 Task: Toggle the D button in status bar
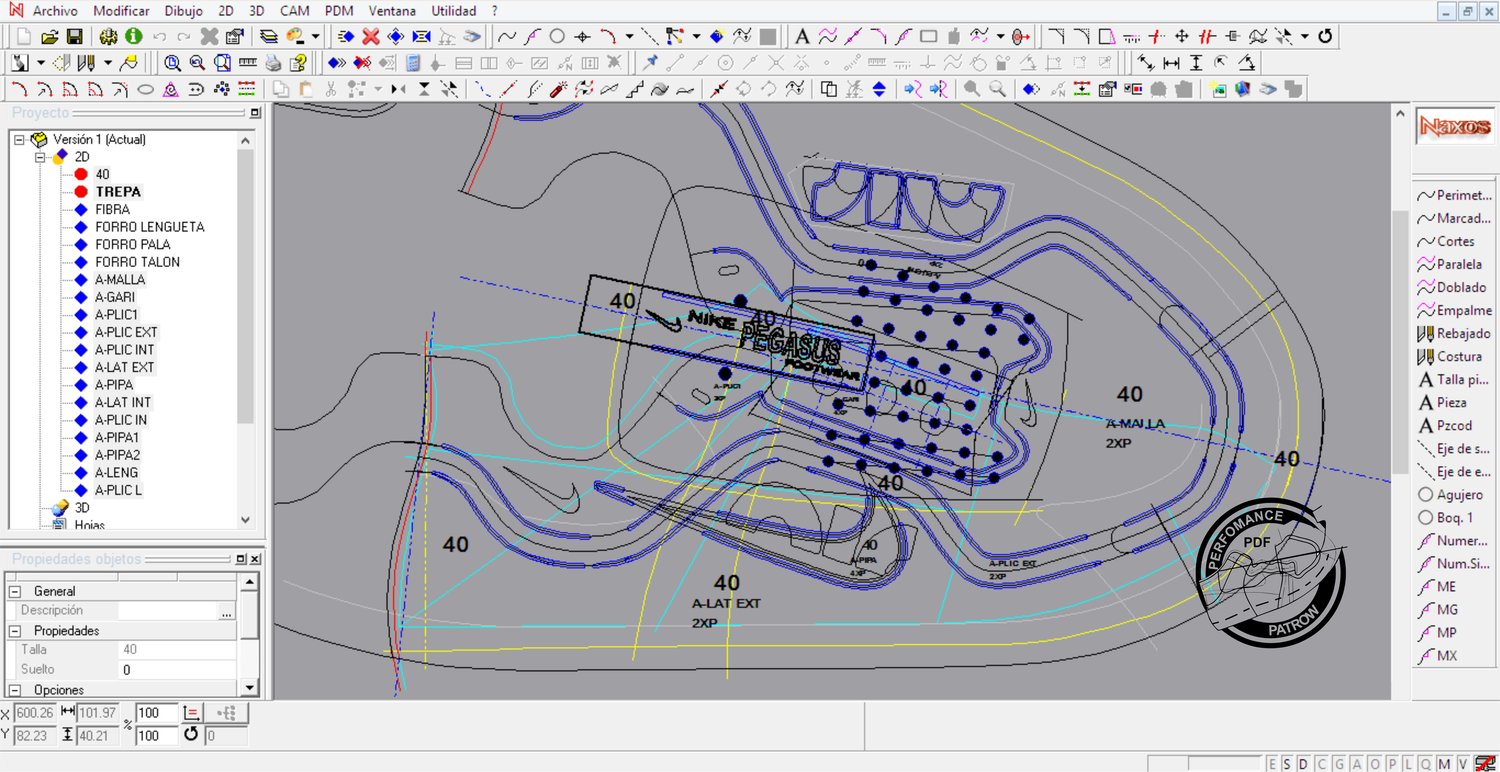tap(1303, 764)
